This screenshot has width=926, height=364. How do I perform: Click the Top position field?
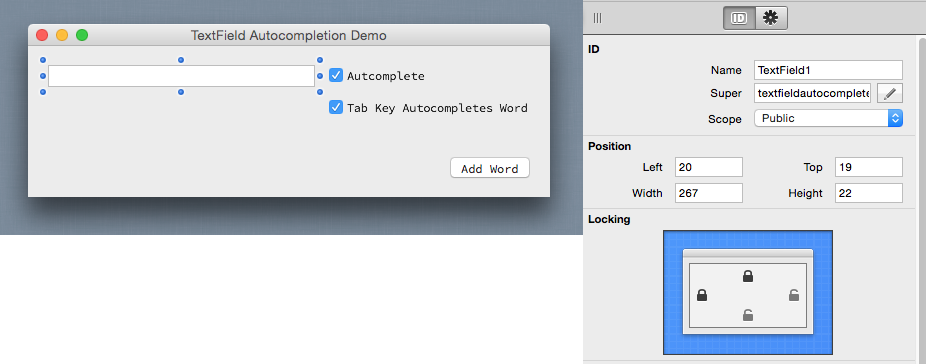(x=869, y=167)
